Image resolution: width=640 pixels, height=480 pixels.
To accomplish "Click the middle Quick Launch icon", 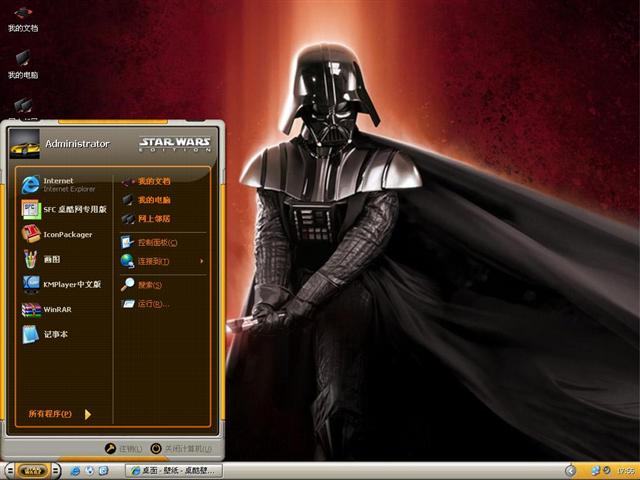I will click(x=89, y=471).
